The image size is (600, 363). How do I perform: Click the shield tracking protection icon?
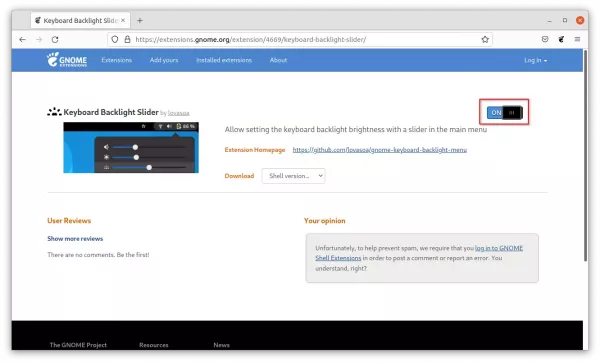(x=115, y=39)
